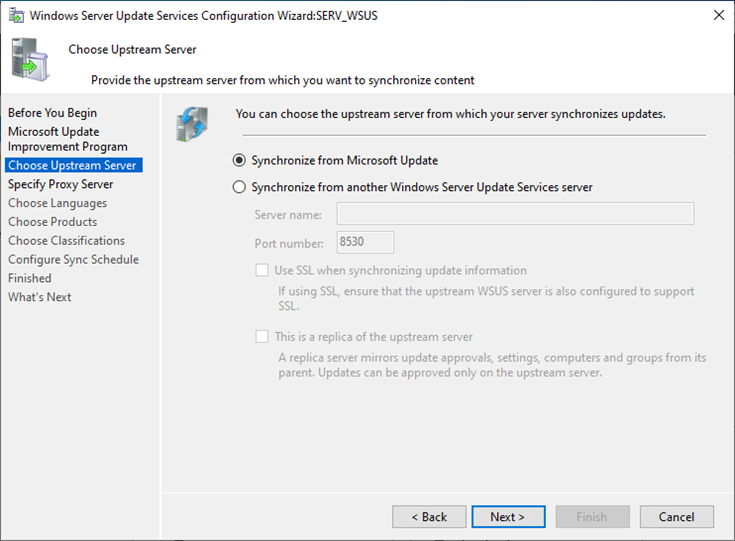The height and width of the screenshot is (541, 735).
Task: Click the 'Choose Upstream Server' header title
Action: coord(132,49)
